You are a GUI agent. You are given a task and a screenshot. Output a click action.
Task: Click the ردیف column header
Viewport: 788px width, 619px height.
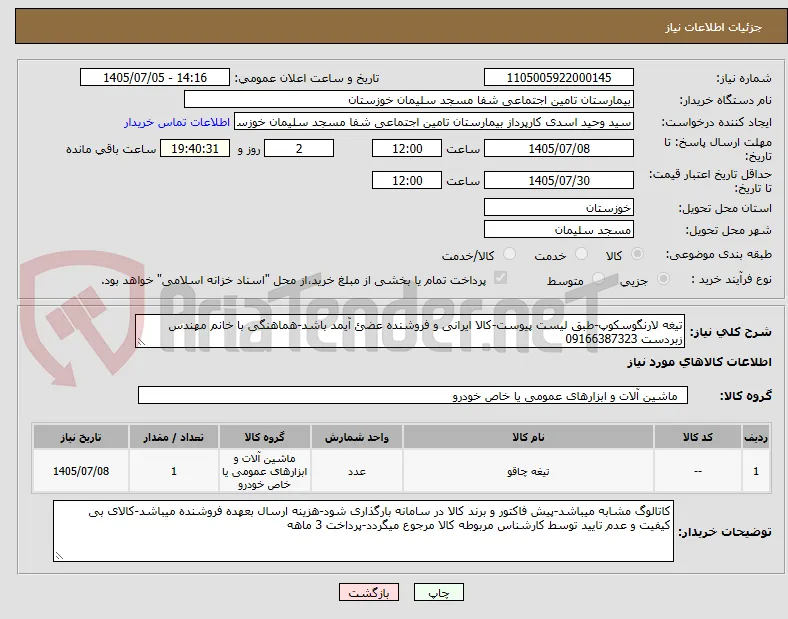click(x=756, y=437)
